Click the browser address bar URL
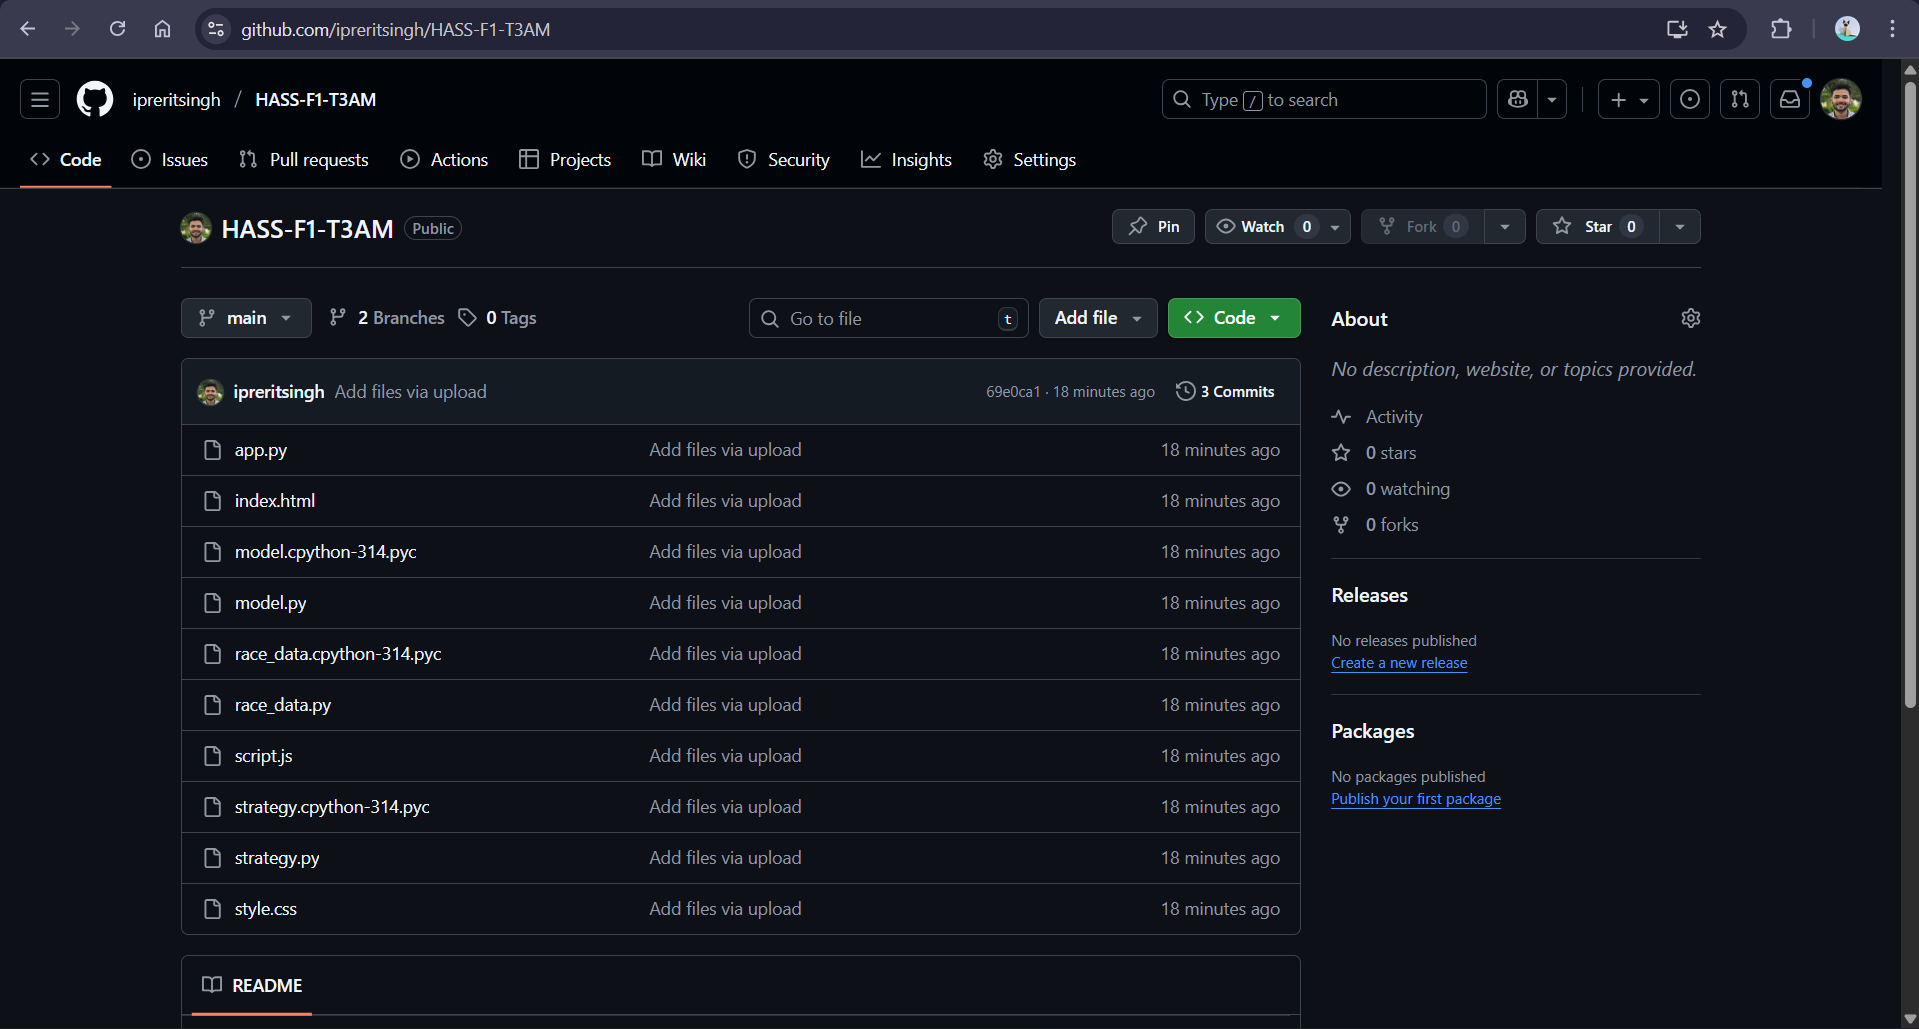1919x1029 pixels. tap(396, 29)
